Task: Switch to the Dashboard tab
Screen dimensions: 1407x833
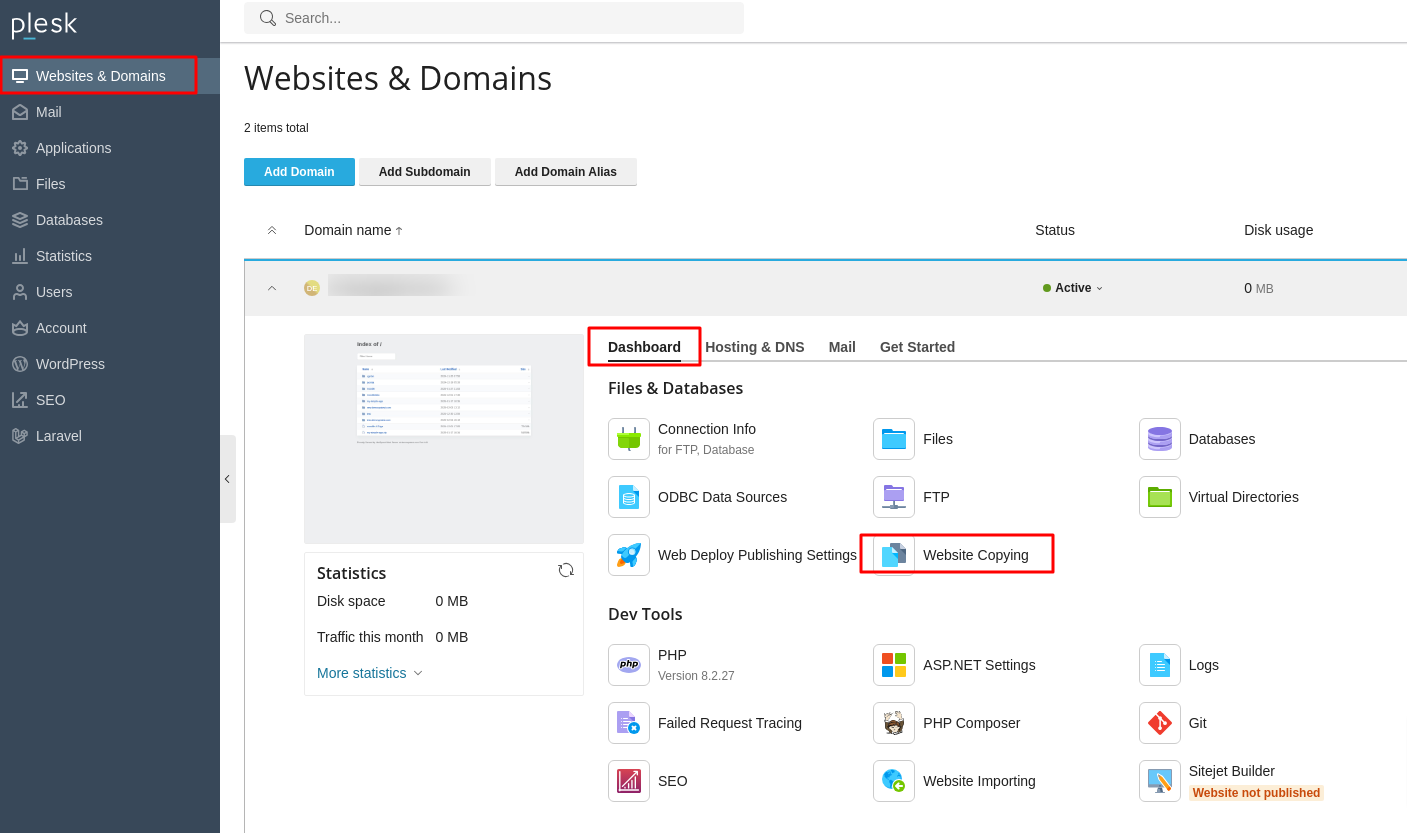Action: pyautogui.click(x=644, y=347)
